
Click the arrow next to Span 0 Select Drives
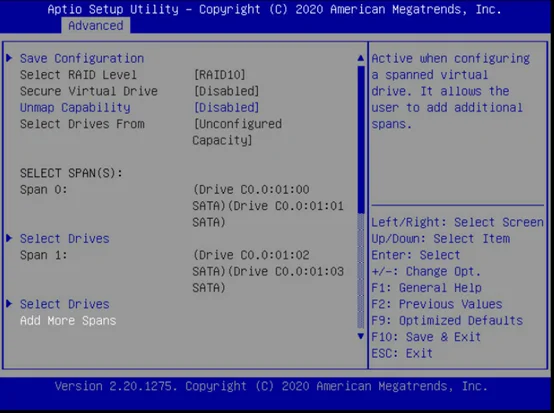pyautogui.click(x=9, y=238)
